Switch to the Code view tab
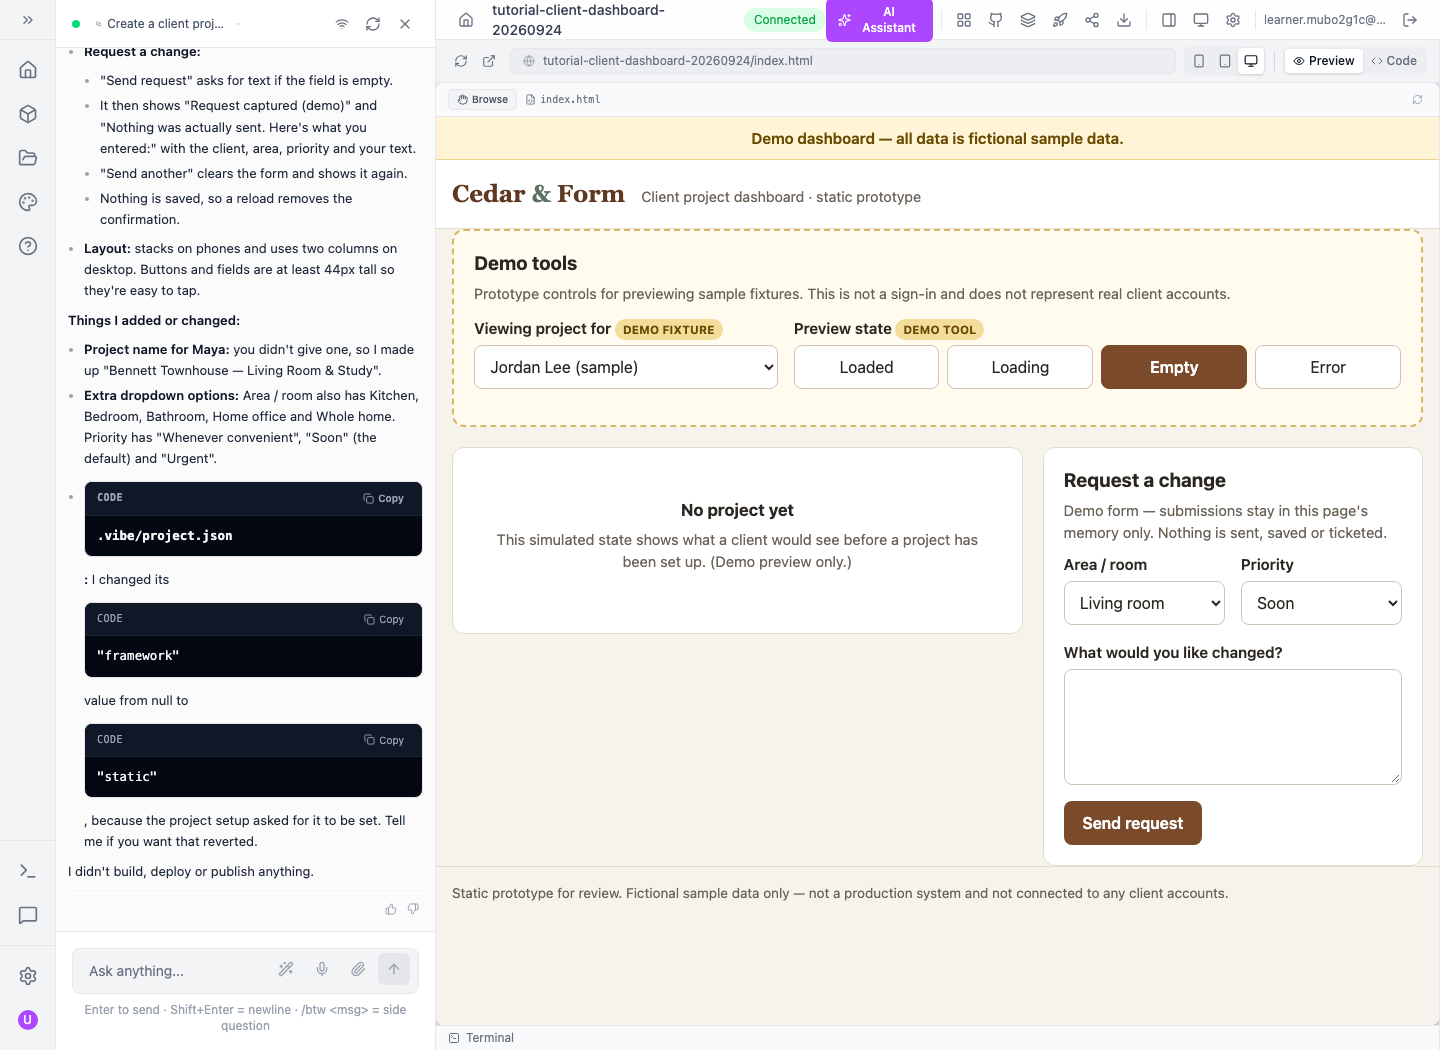 (x=1395, y=61)
